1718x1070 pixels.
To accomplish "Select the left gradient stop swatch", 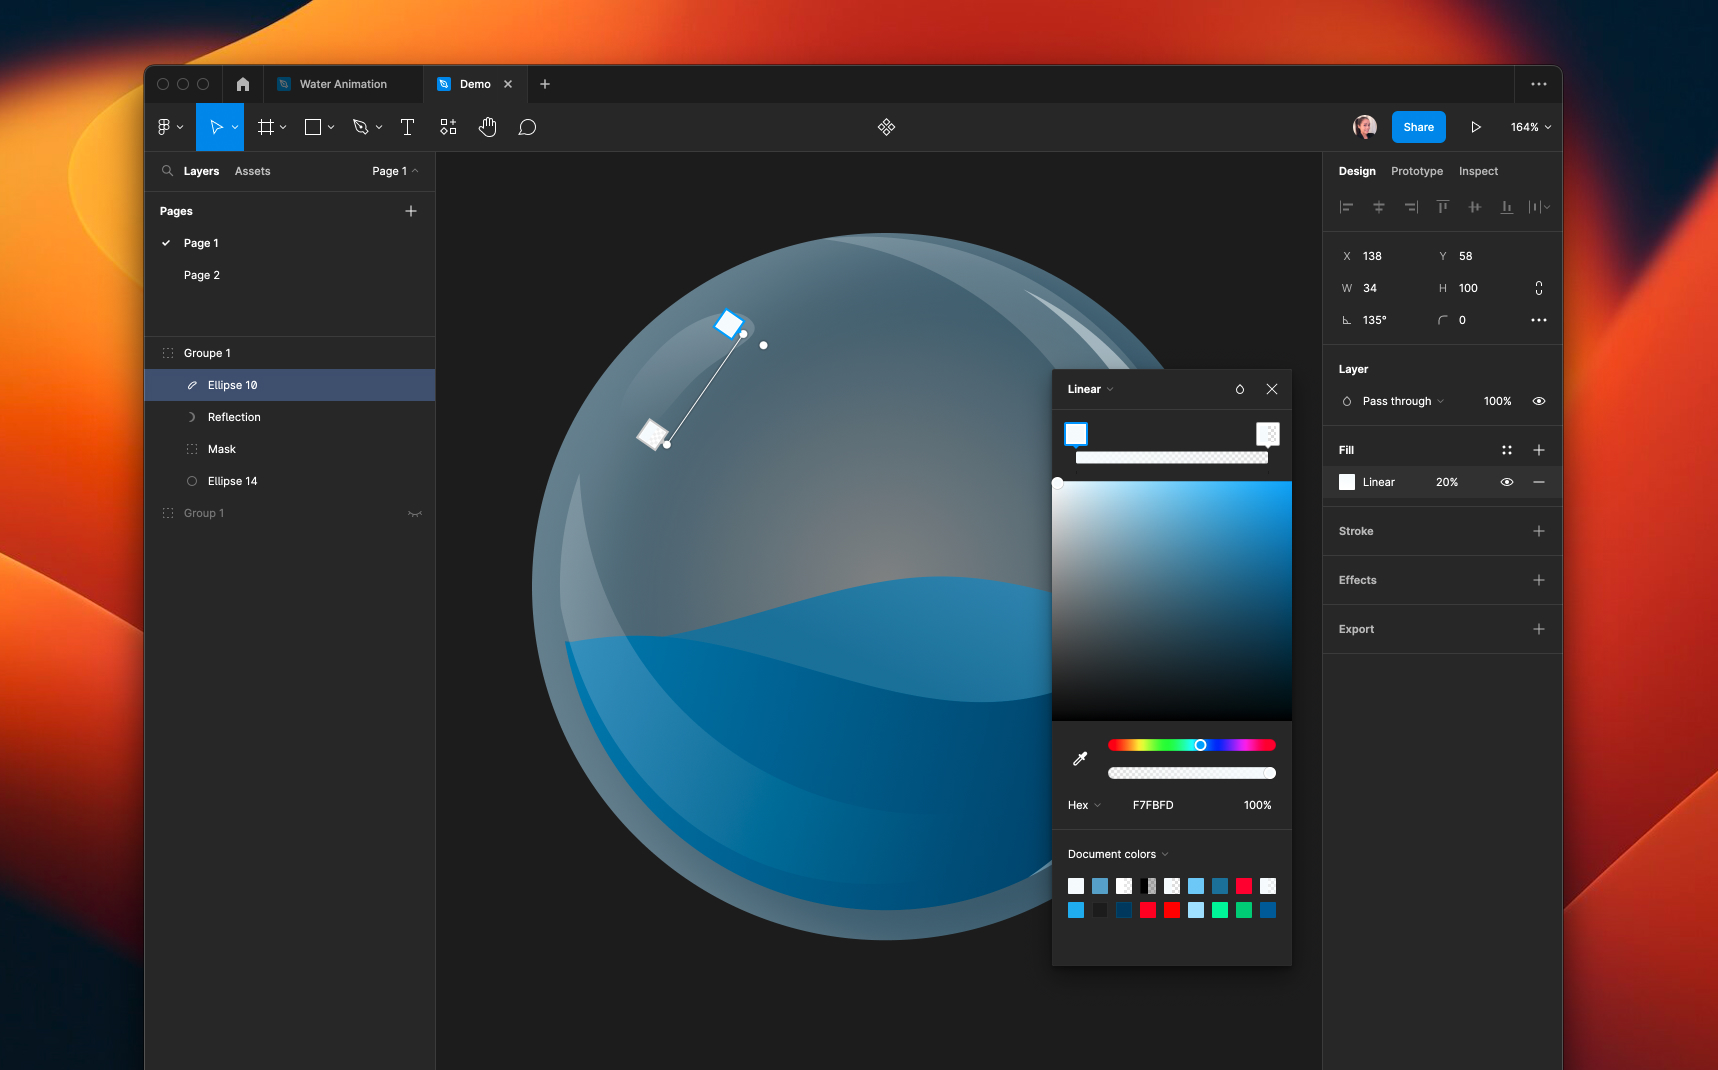I will pos(1076,434).
